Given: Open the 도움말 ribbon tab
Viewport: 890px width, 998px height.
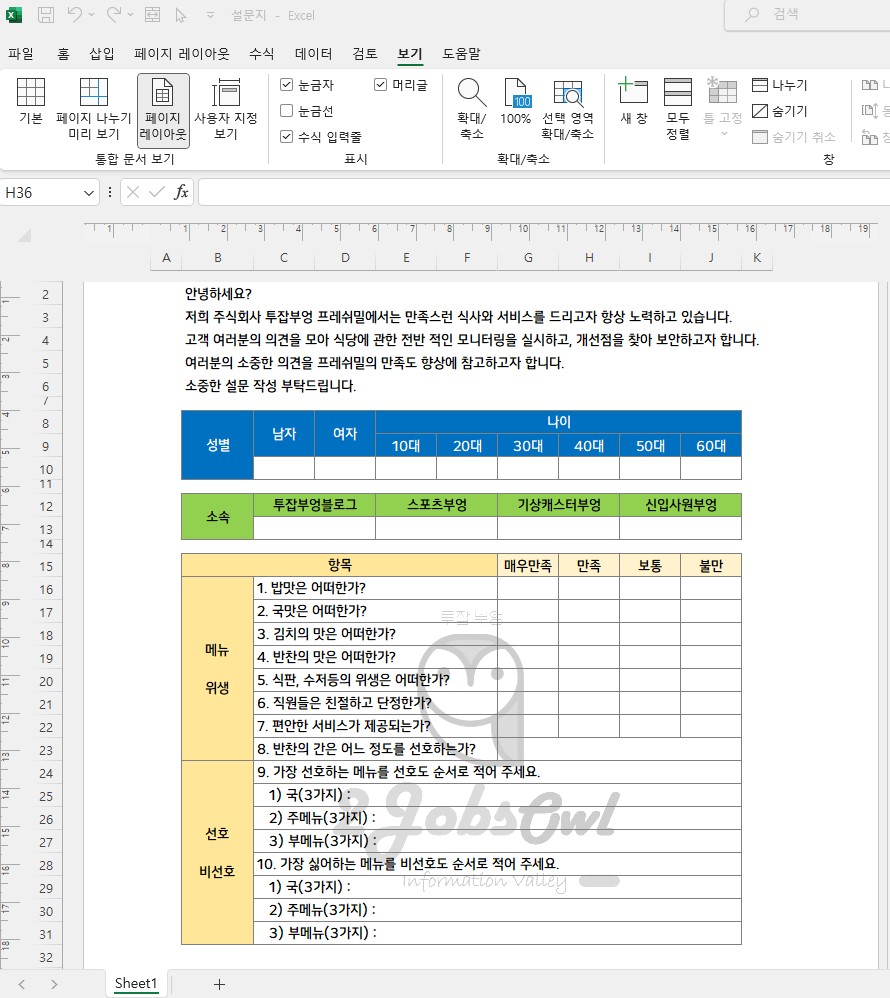Looking at the screenshot, I should pyautogui.click(x=462, y=53).
